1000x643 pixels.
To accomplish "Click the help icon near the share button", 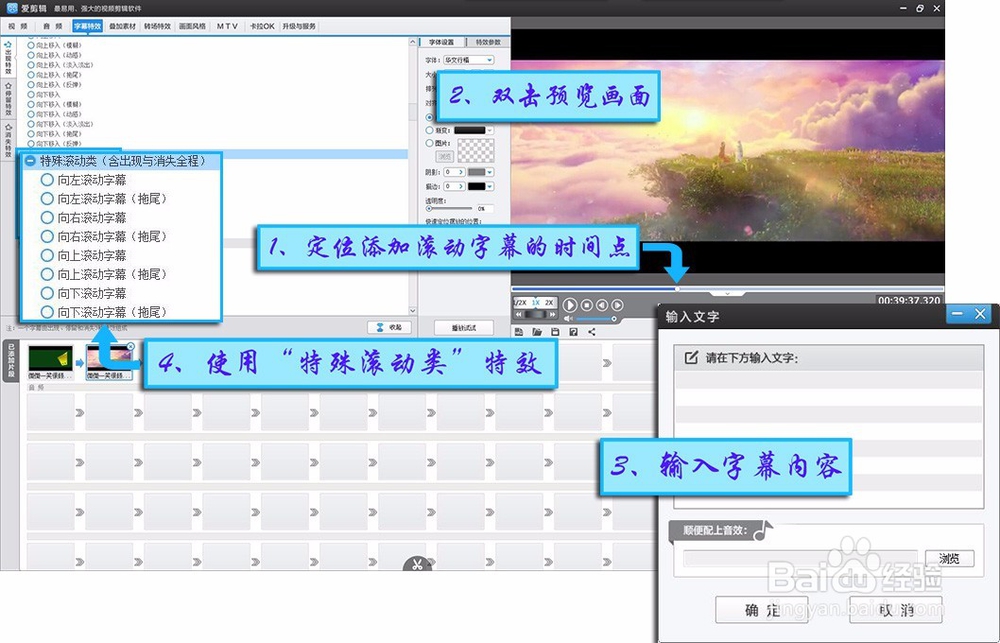I will pos(573,331).
